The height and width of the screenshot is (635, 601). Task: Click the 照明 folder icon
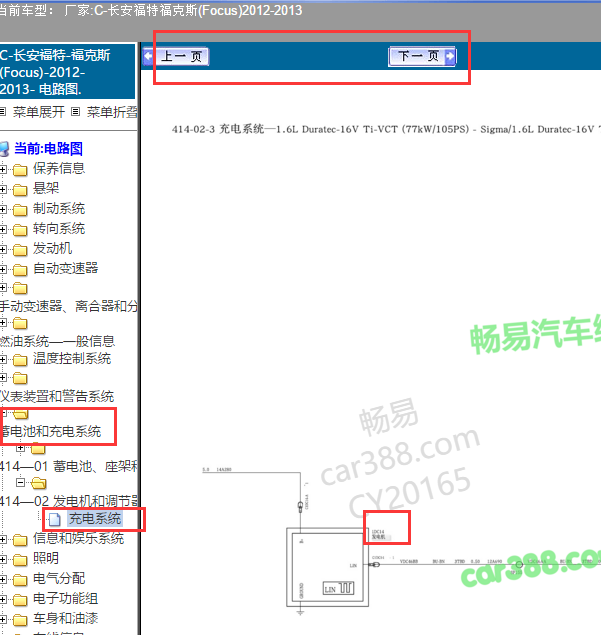pos(20,560)
